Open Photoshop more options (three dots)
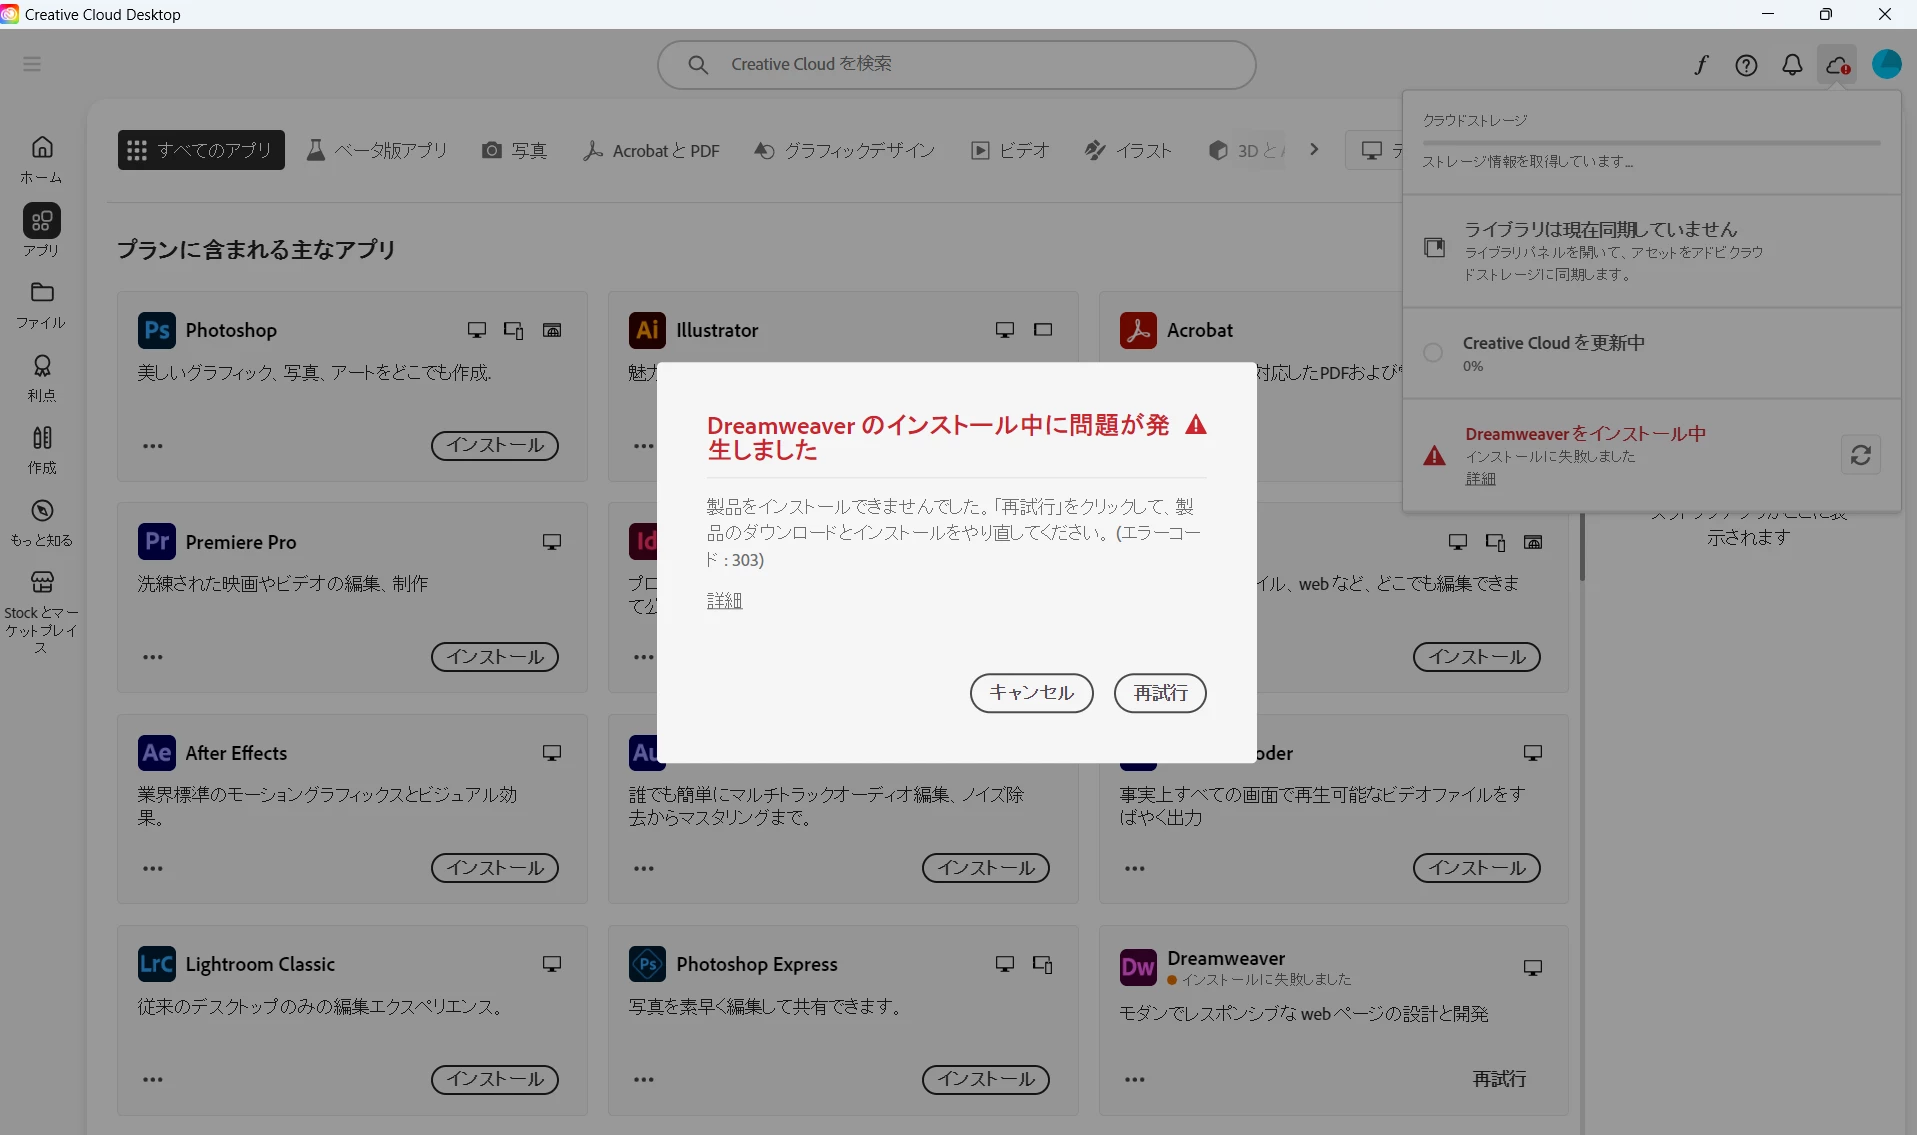This screenshot has width=1917, height=1135. pyautogui.click(x=153, y=446)
